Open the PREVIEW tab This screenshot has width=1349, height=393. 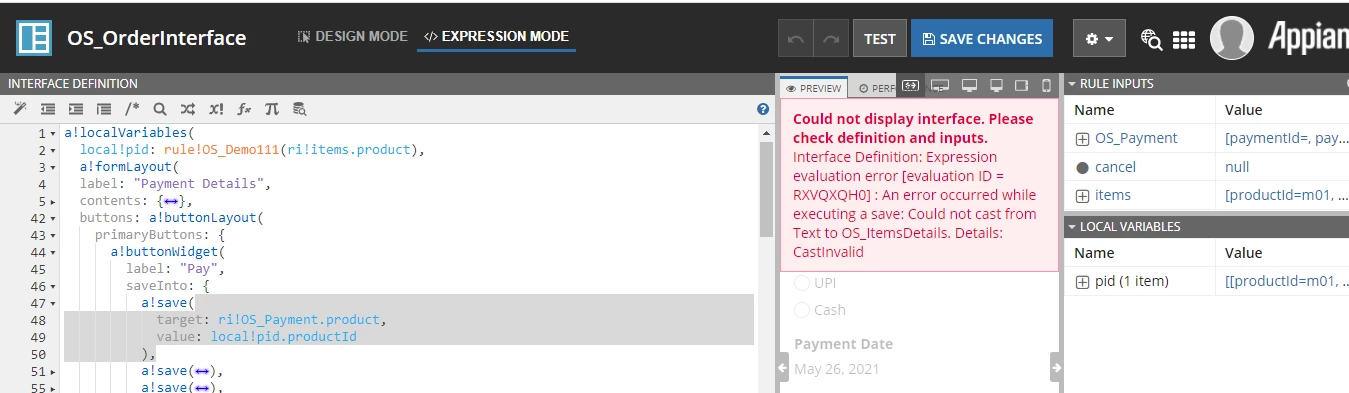(x=814, y=88)
